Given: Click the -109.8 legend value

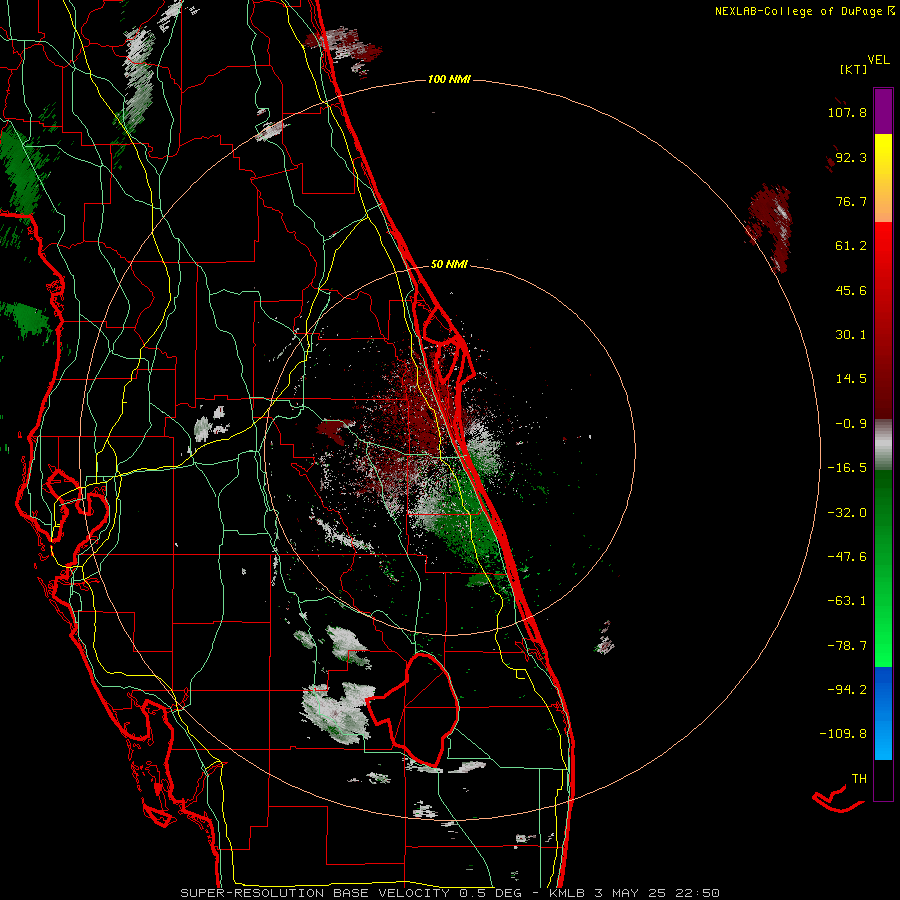Looking at the screenshot, I should [x=843, y=734].
